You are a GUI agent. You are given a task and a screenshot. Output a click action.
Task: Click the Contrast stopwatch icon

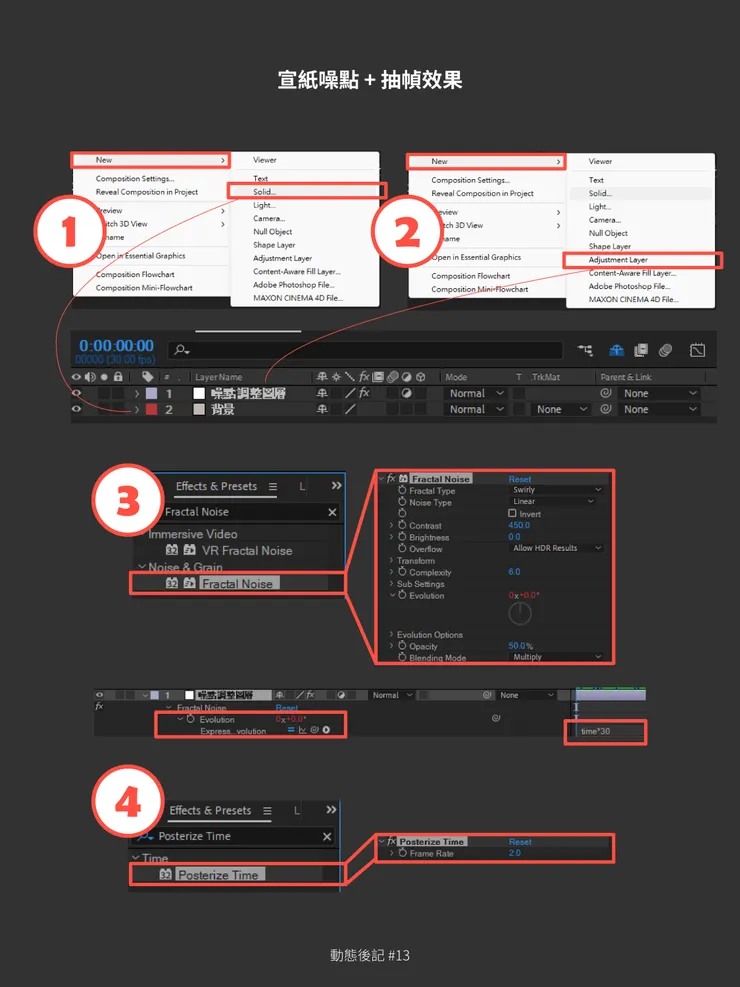coord(402,525)
